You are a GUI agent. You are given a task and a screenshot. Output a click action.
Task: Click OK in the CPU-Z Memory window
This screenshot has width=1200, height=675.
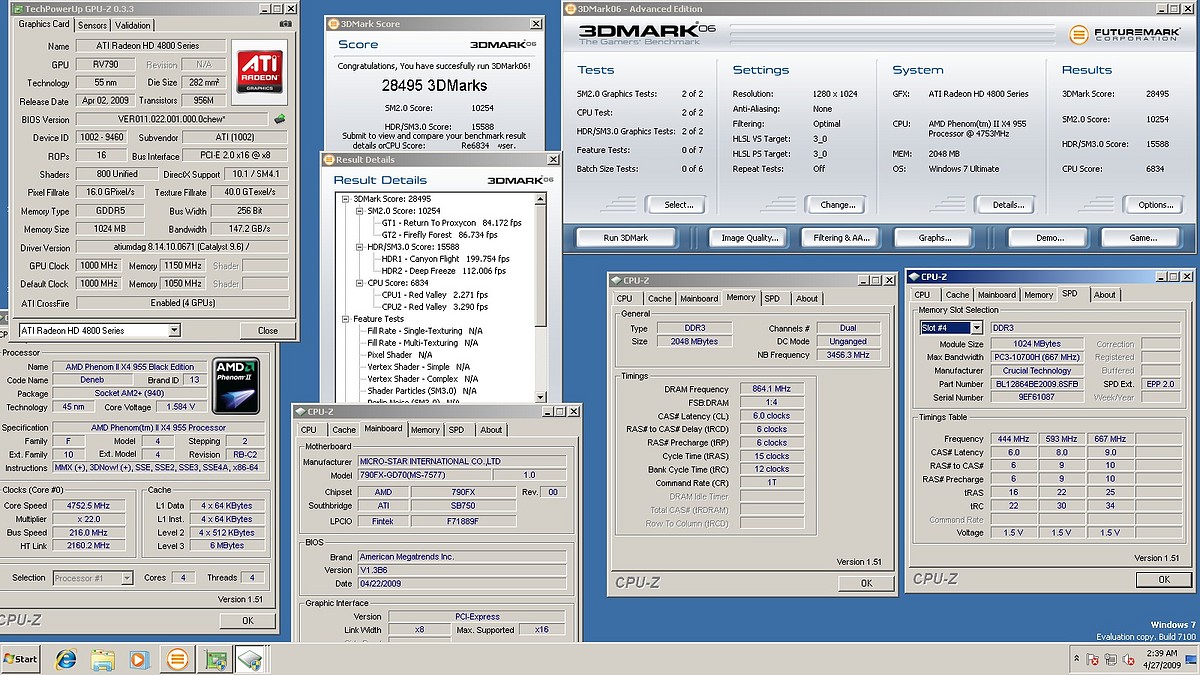tap(866, 583)
